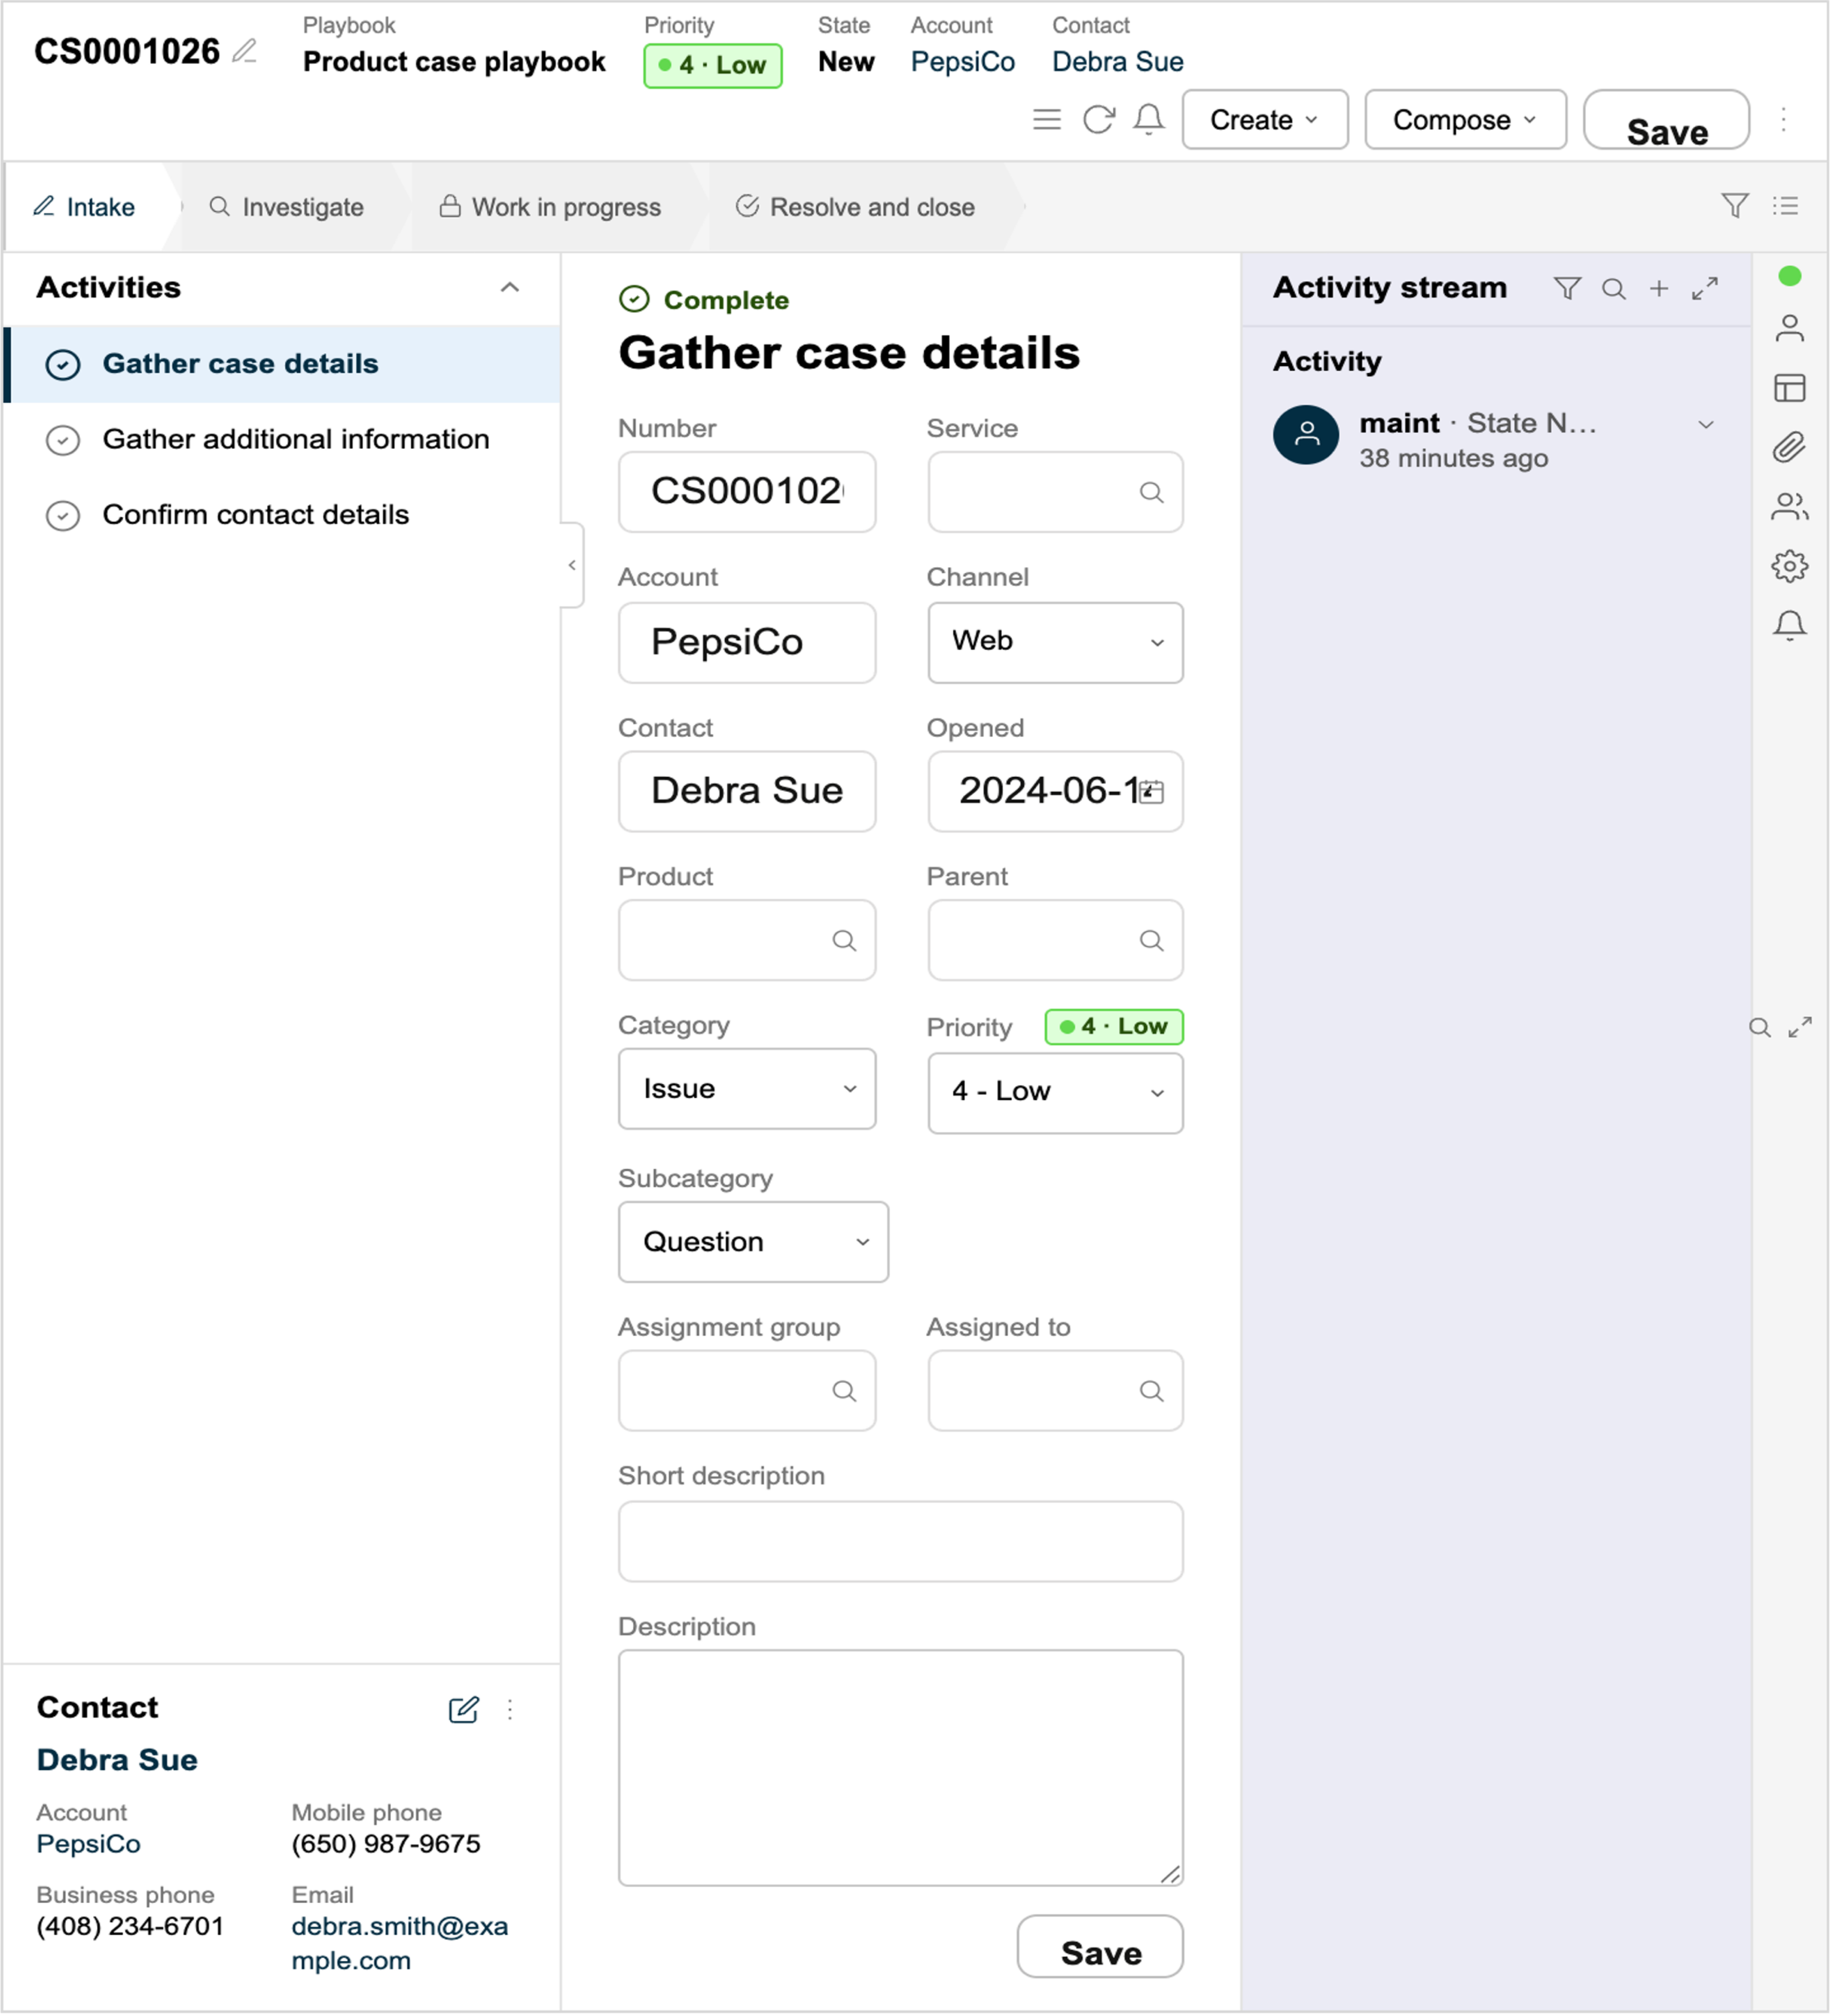The image size is (1831, 2016).
Task: Open PepsiCo account link in header
Action: pos(963,62)
